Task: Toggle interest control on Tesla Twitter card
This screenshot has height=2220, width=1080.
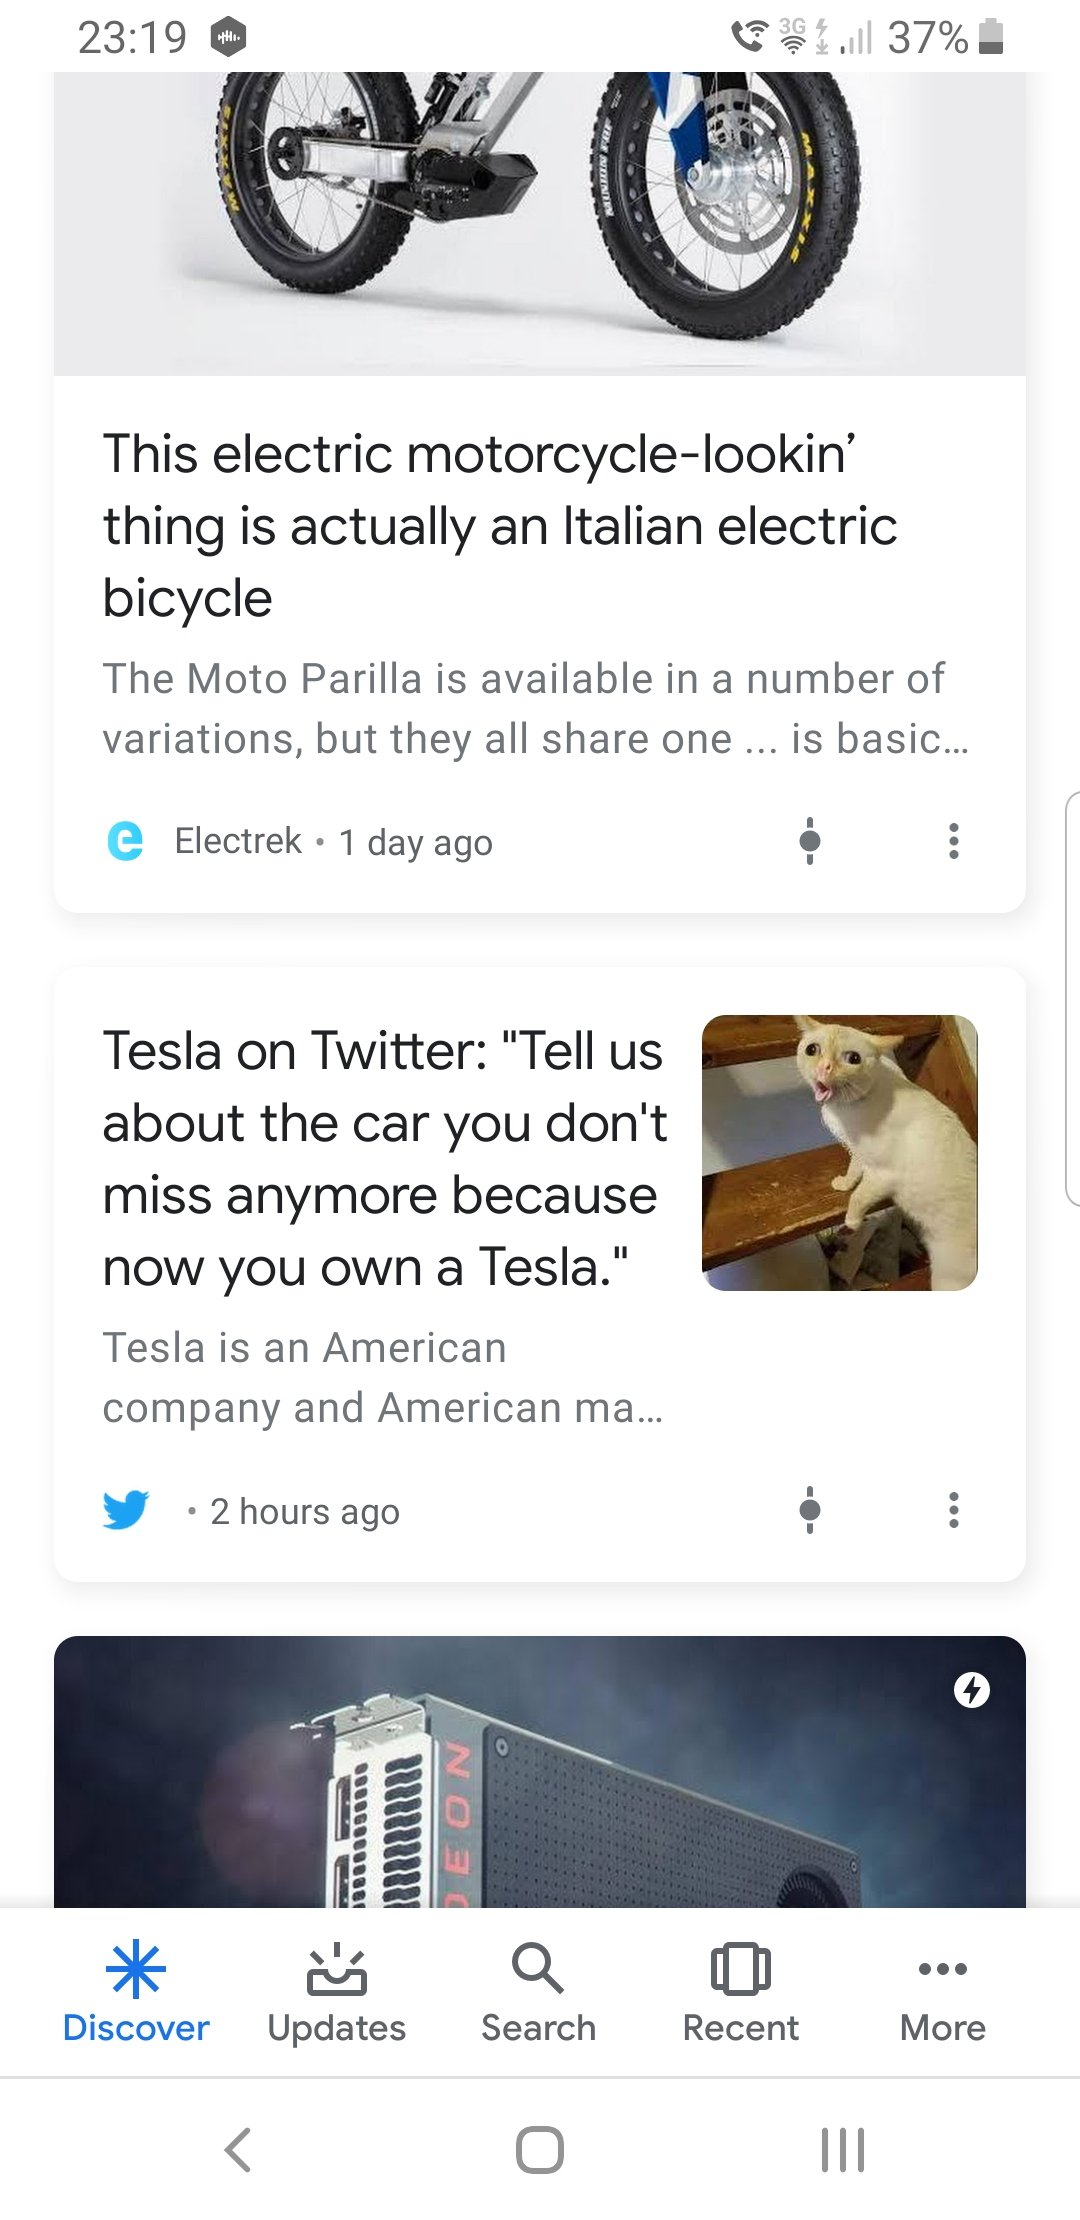Action: tap(810, 1510)
